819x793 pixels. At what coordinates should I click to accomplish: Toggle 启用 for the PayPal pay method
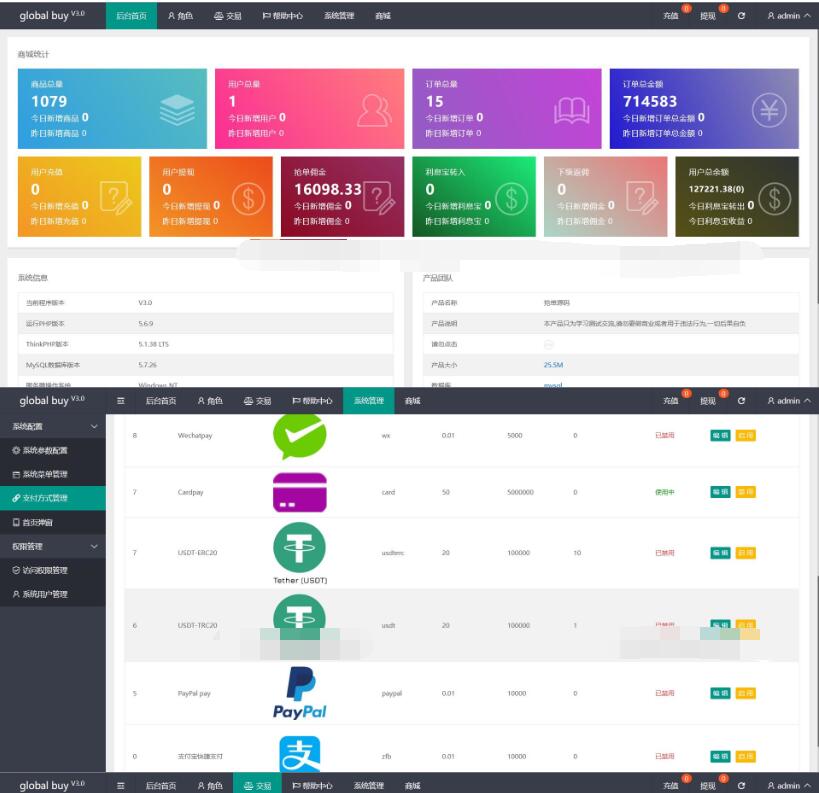pos(745,693)
